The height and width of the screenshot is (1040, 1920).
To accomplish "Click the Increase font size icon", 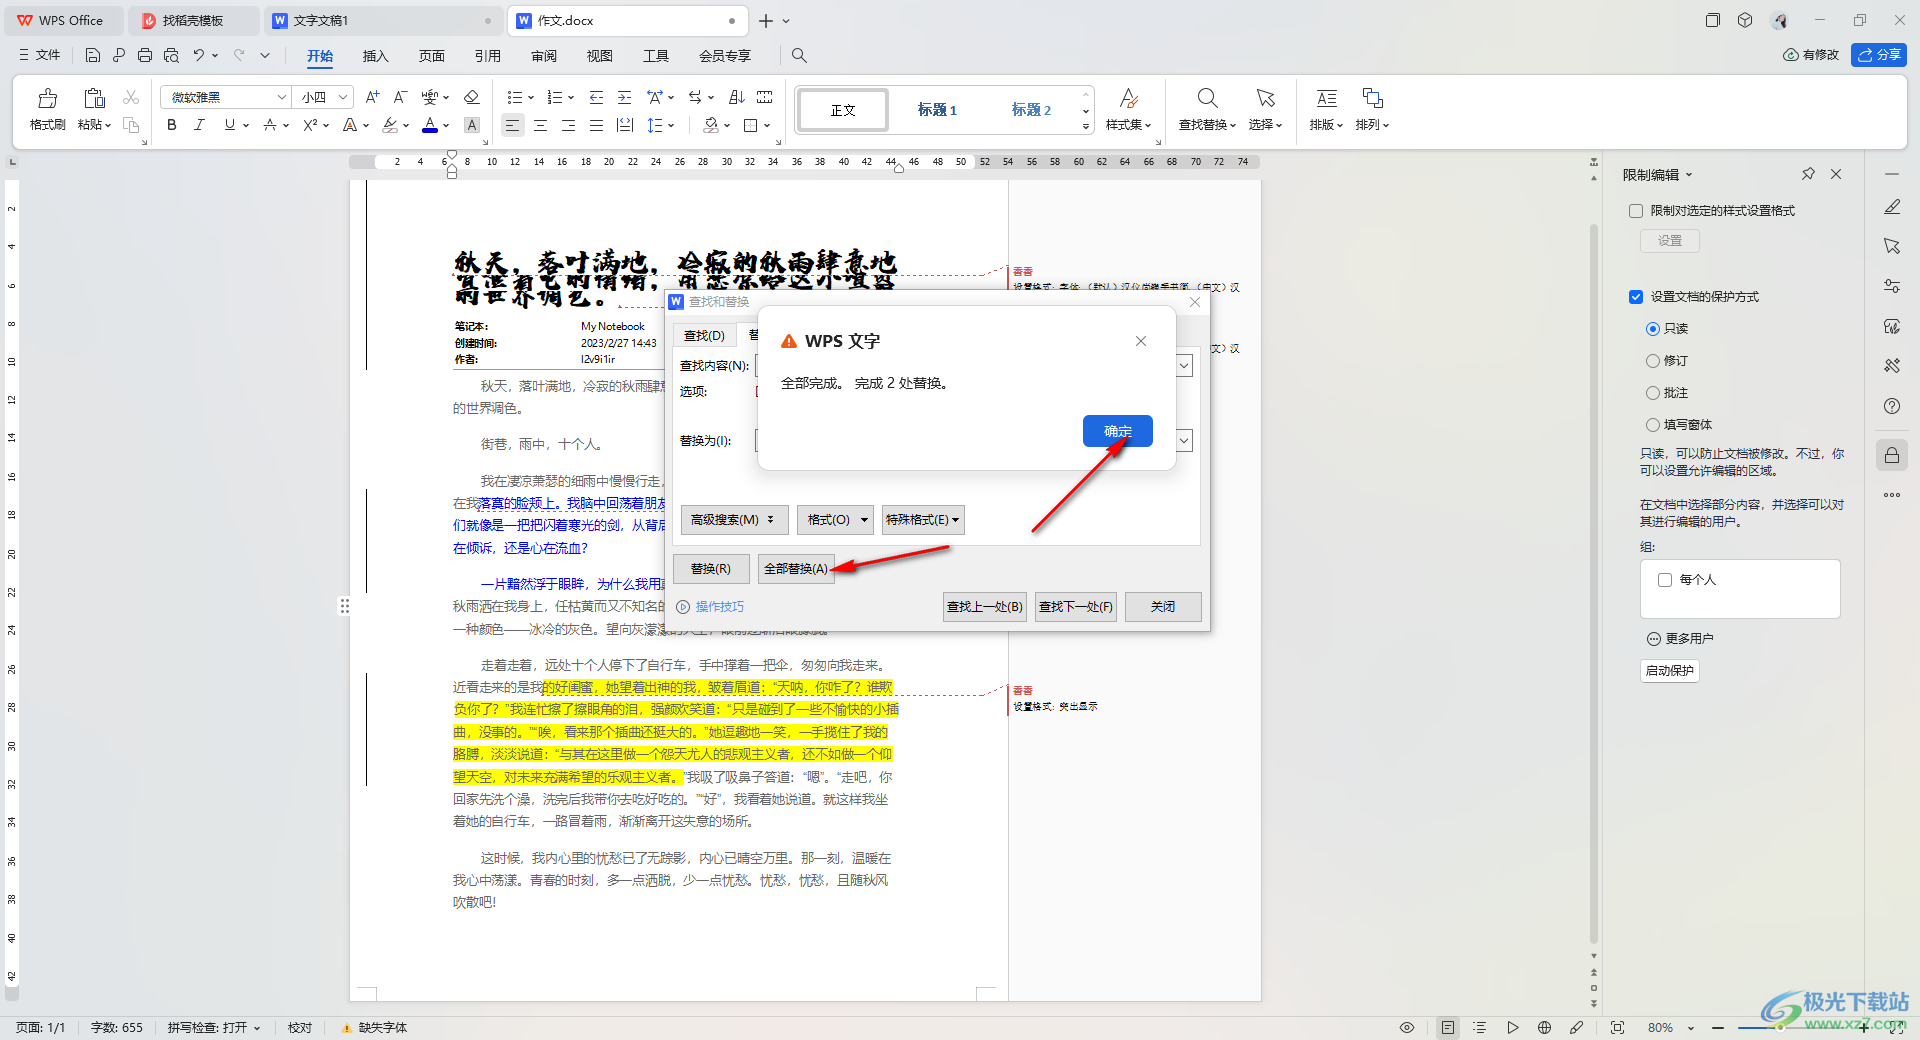I will click(x=372, y=97).
